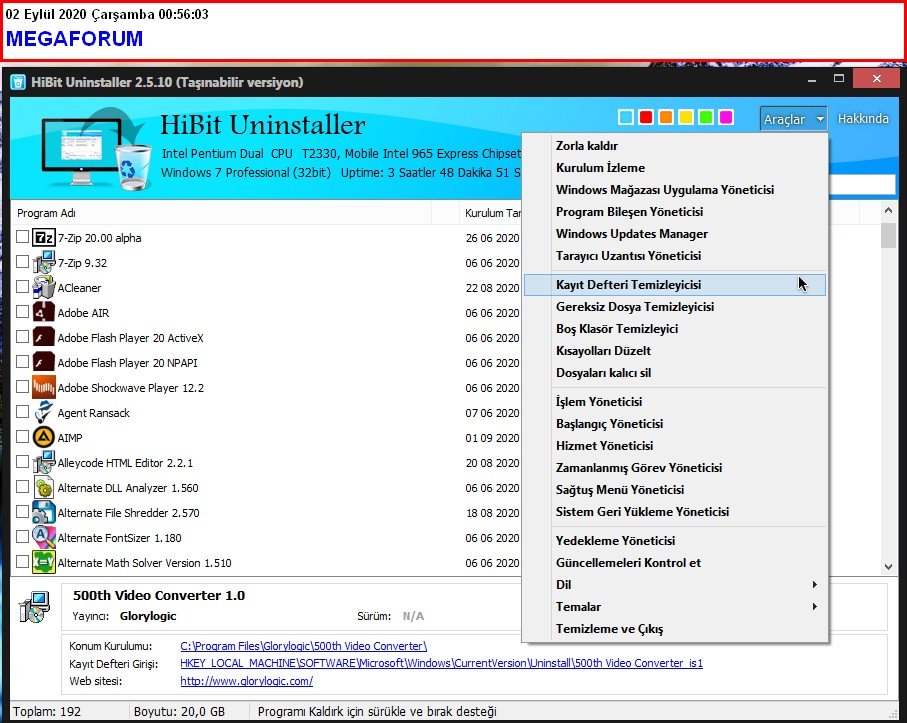The image size is (907, 723).
Task: Click the Agent Ransack program icon
Action: point(43,413)
